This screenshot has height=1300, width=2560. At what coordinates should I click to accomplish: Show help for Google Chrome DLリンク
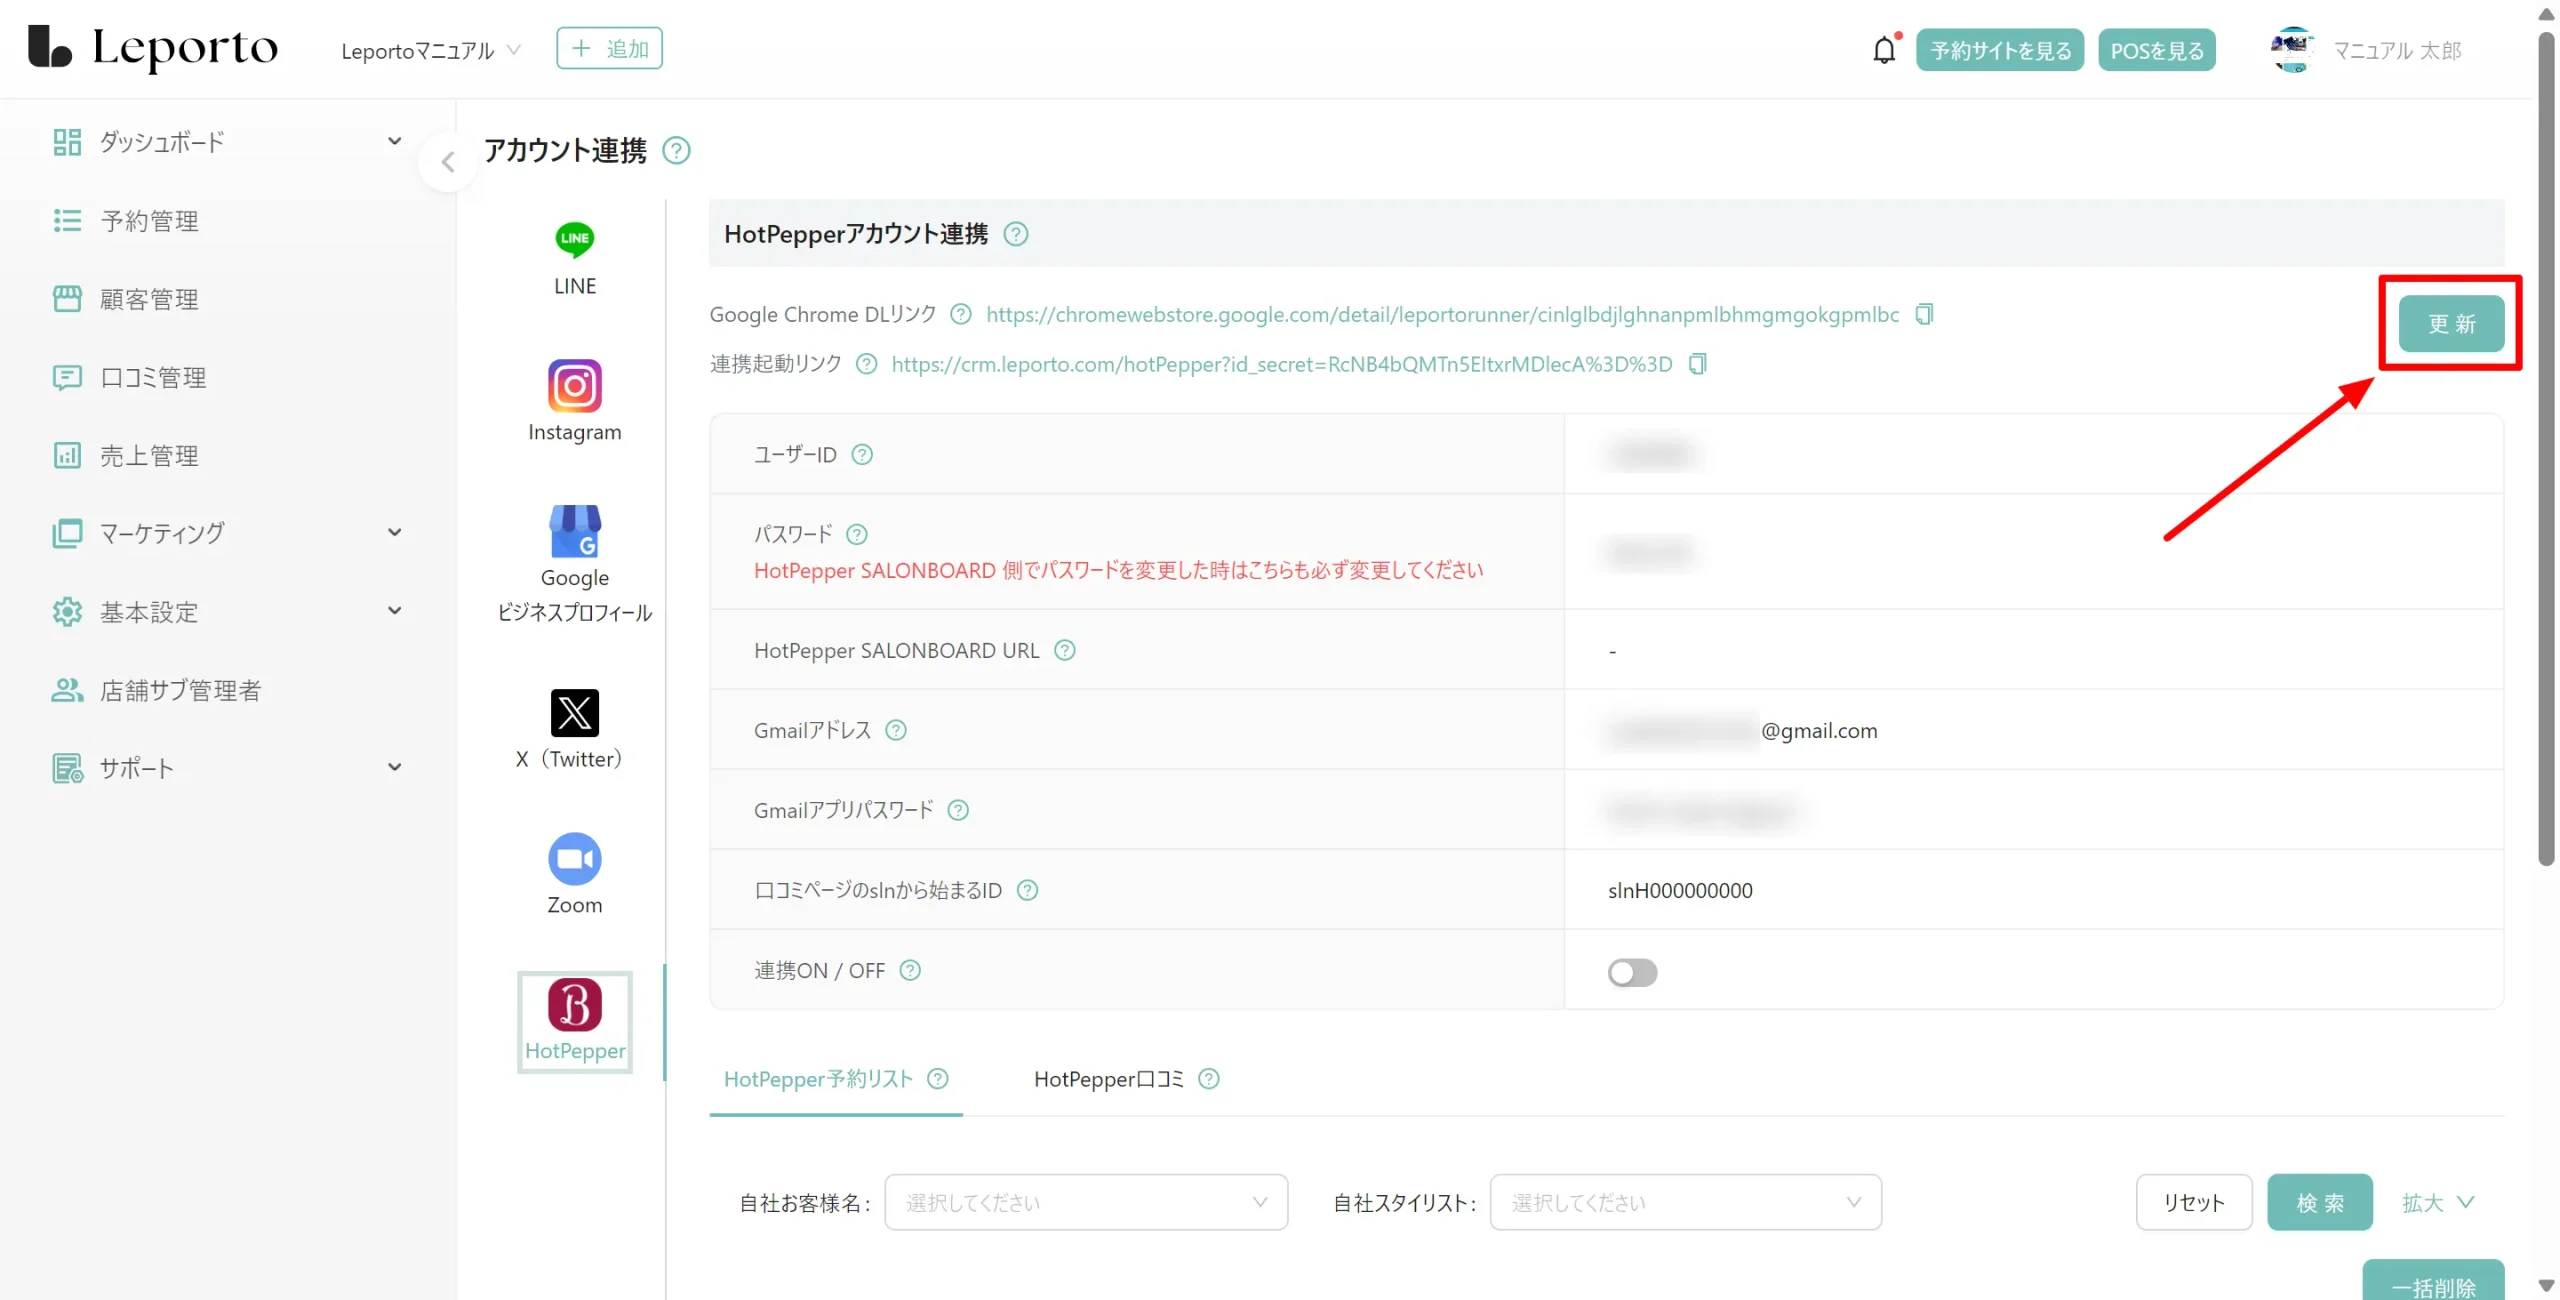(x=960, y=314)
